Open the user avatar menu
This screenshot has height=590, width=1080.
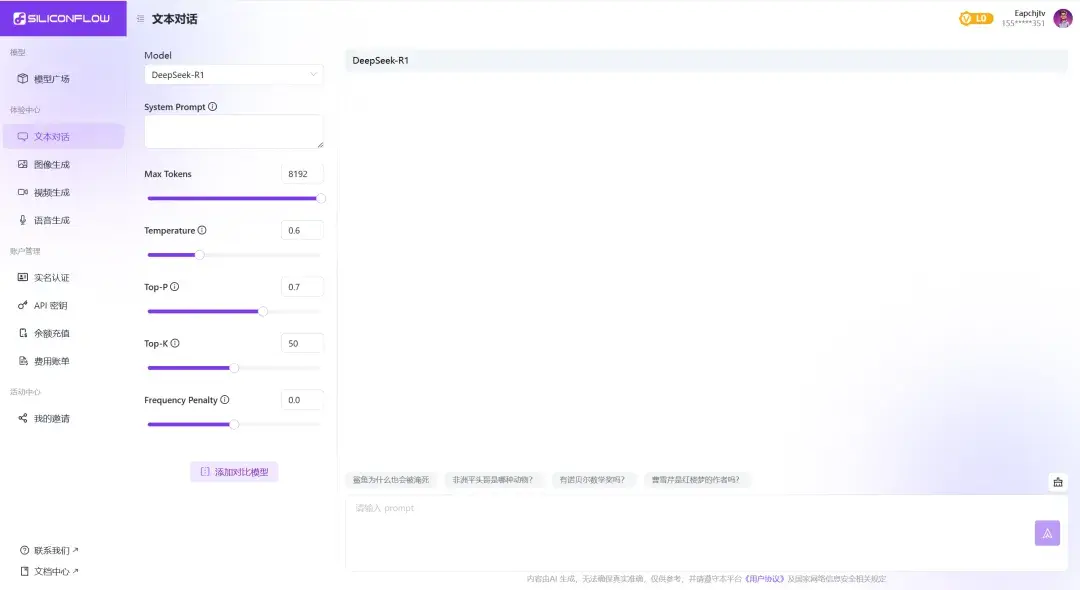point(1063,19)
